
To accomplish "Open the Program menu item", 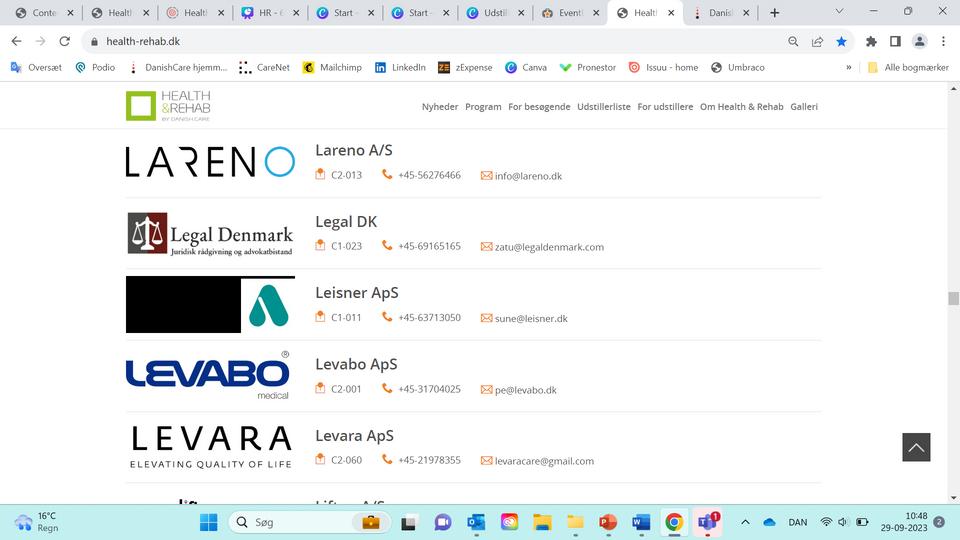I will (483, 107).
